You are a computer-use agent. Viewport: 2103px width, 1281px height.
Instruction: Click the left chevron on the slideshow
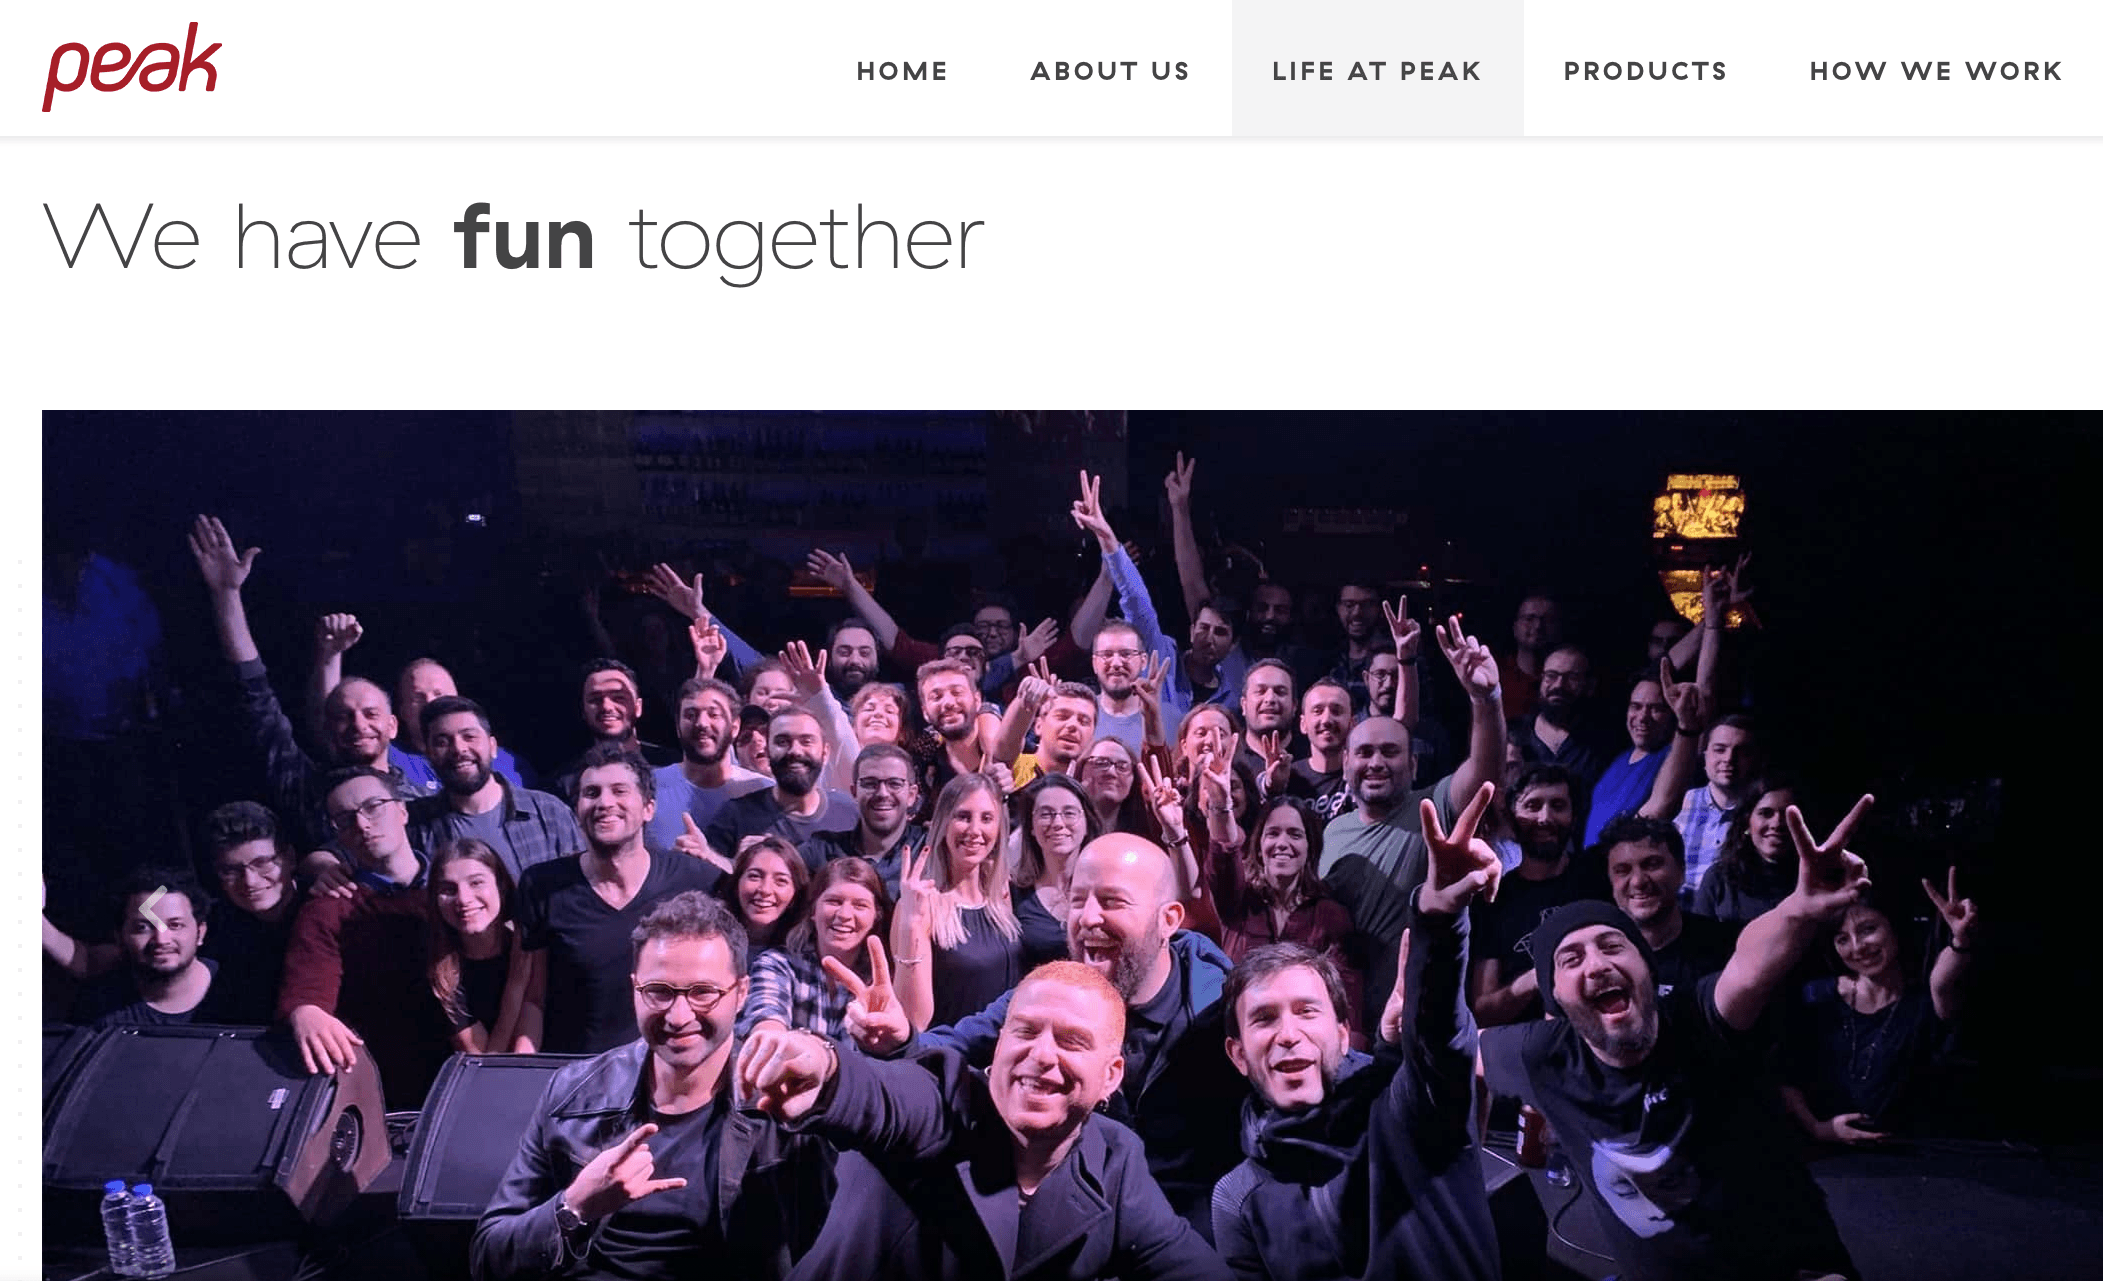(x=153, y=909)
